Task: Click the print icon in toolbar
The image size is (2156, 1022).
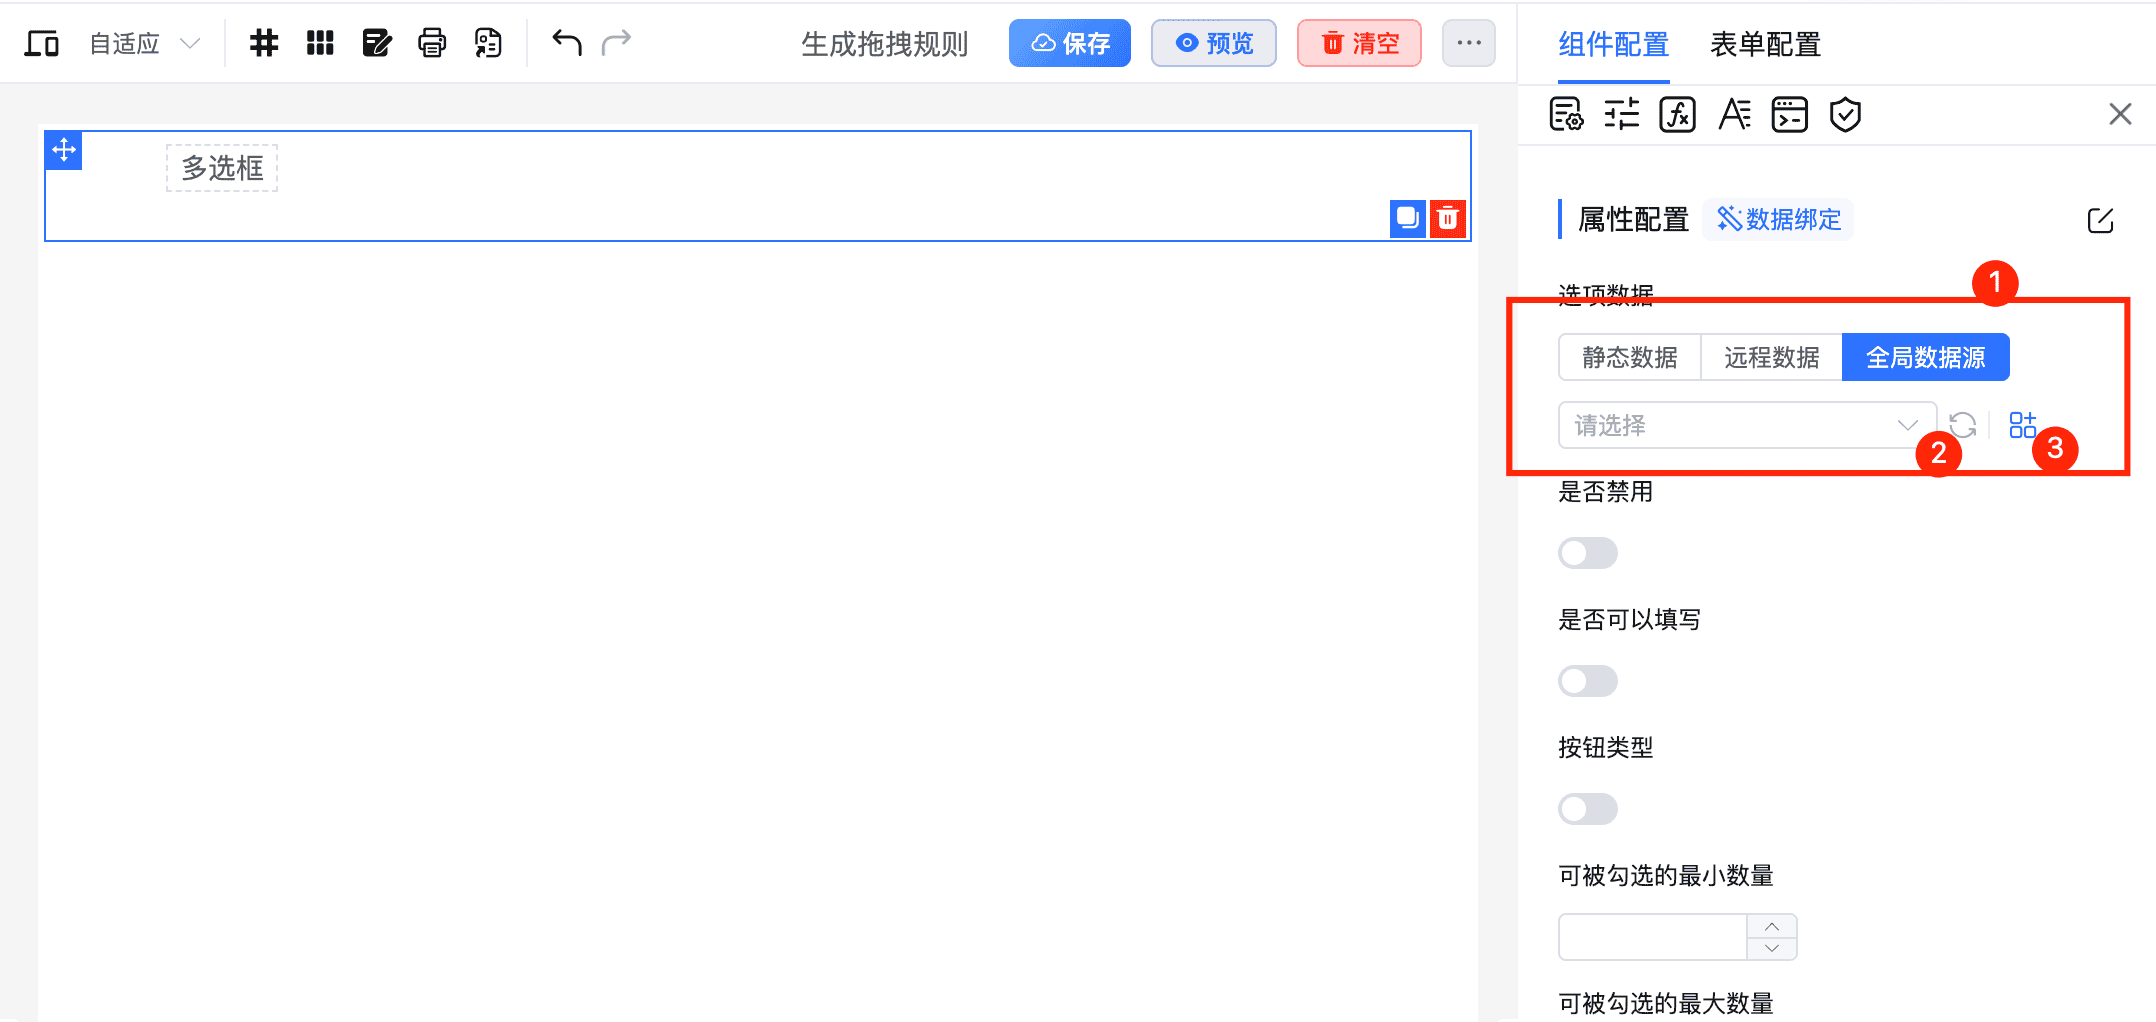Action: 432,43
